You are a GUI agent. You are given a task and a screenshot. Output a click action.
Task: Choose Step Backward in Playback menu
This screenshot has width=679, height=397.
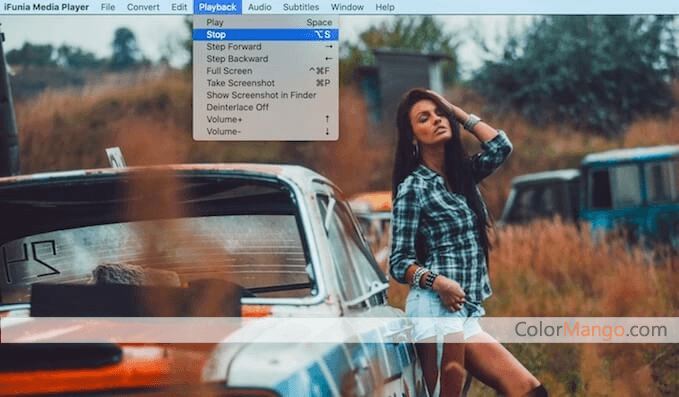point(265,58)
